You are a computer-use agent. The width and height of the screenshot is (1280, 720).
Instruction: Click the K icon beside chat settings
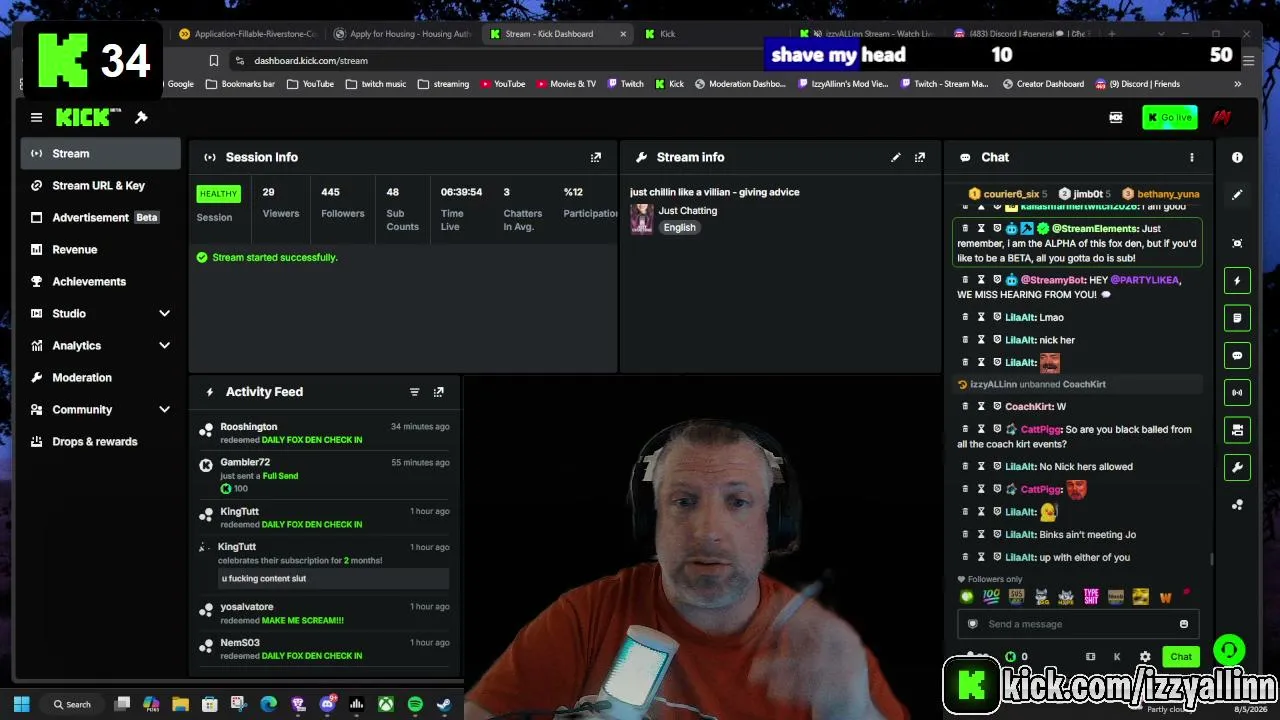(1117, 657)
